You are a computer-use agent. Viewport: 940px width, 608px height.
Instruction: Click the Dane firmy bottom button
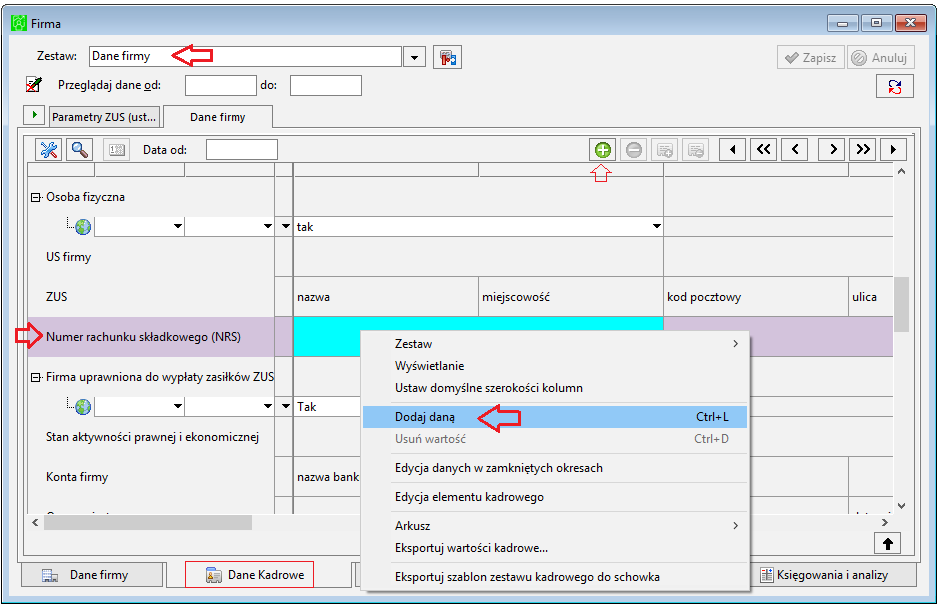click(92, 575)
